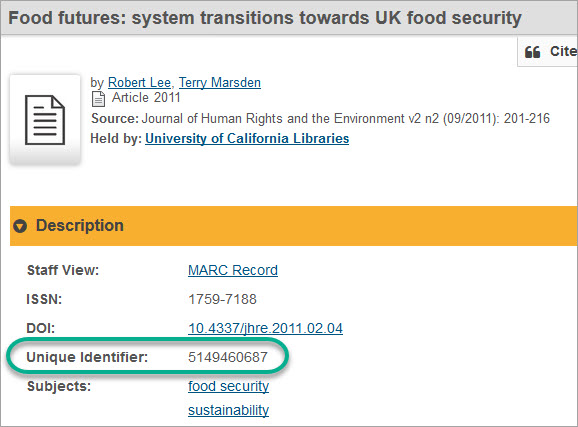578x427 pixels.
Task: Click the Cite quotation mark icon
Action: click(532, 52)
